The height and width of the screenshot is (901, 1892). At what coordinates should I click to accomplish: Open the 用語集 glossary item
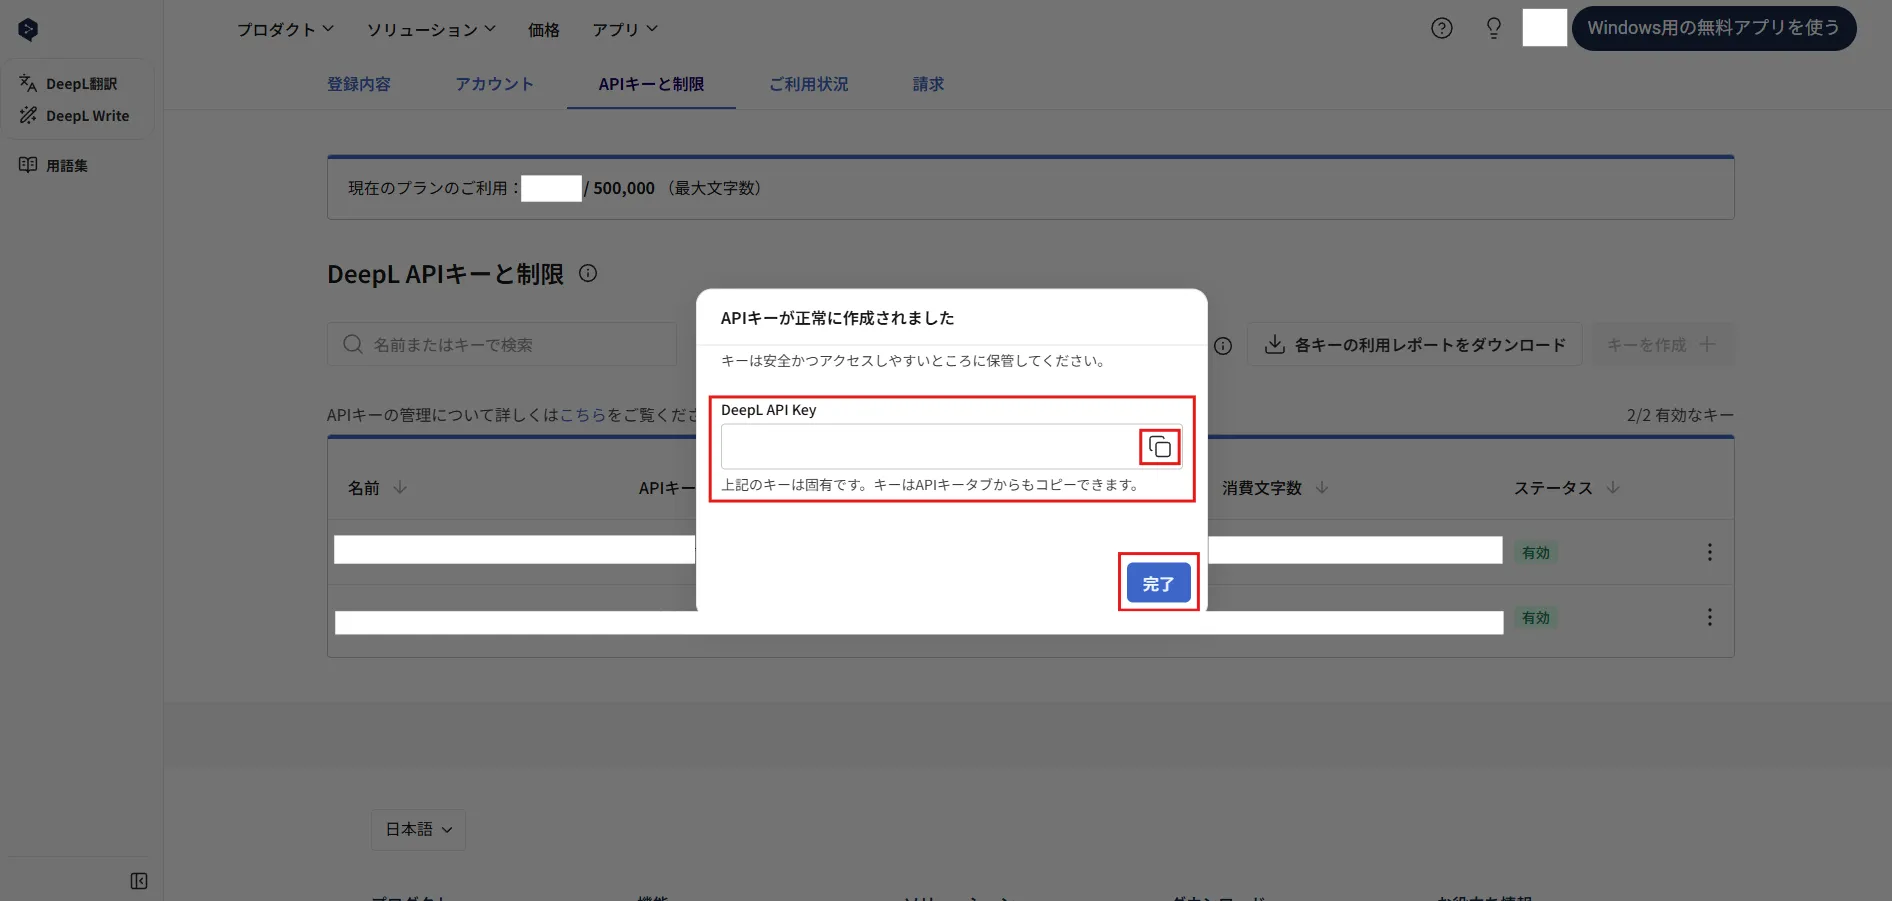pyautogui.click(x=54, y=165)
